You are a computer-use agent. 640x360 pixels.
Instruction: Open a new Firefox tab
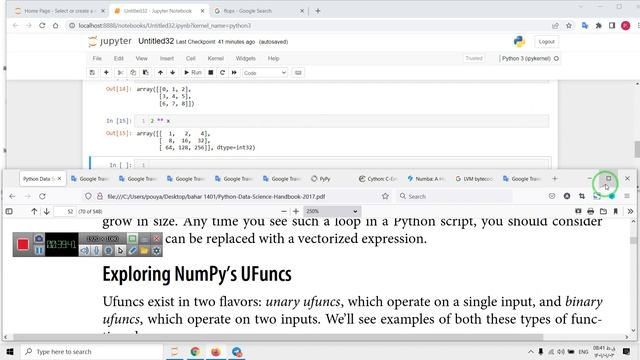[x=554, y=179]
